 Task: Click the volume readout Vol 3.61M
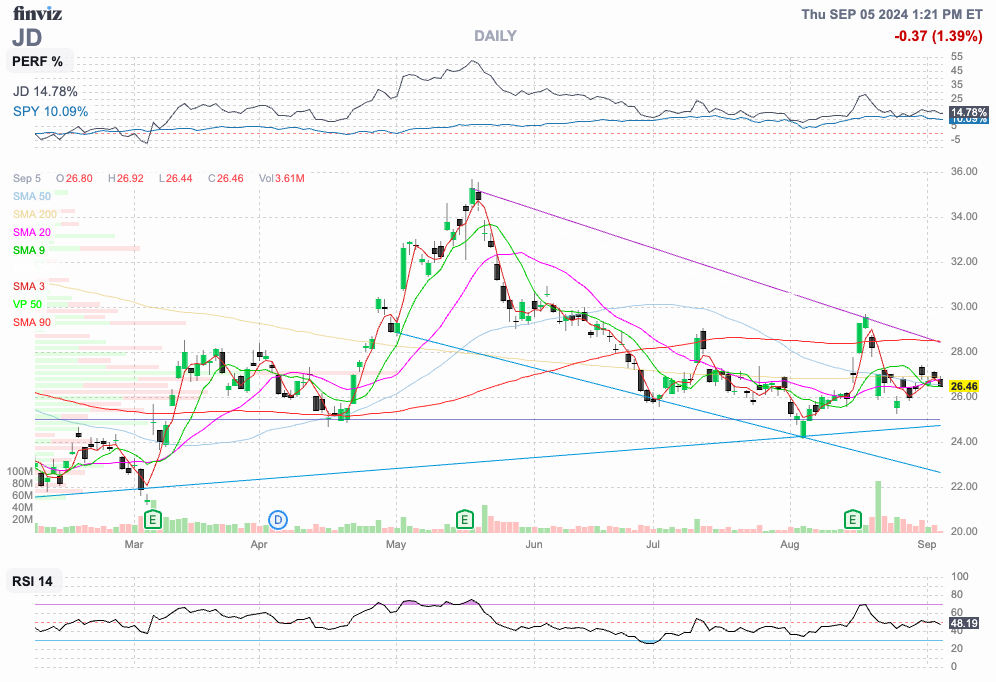click(281, 178)
